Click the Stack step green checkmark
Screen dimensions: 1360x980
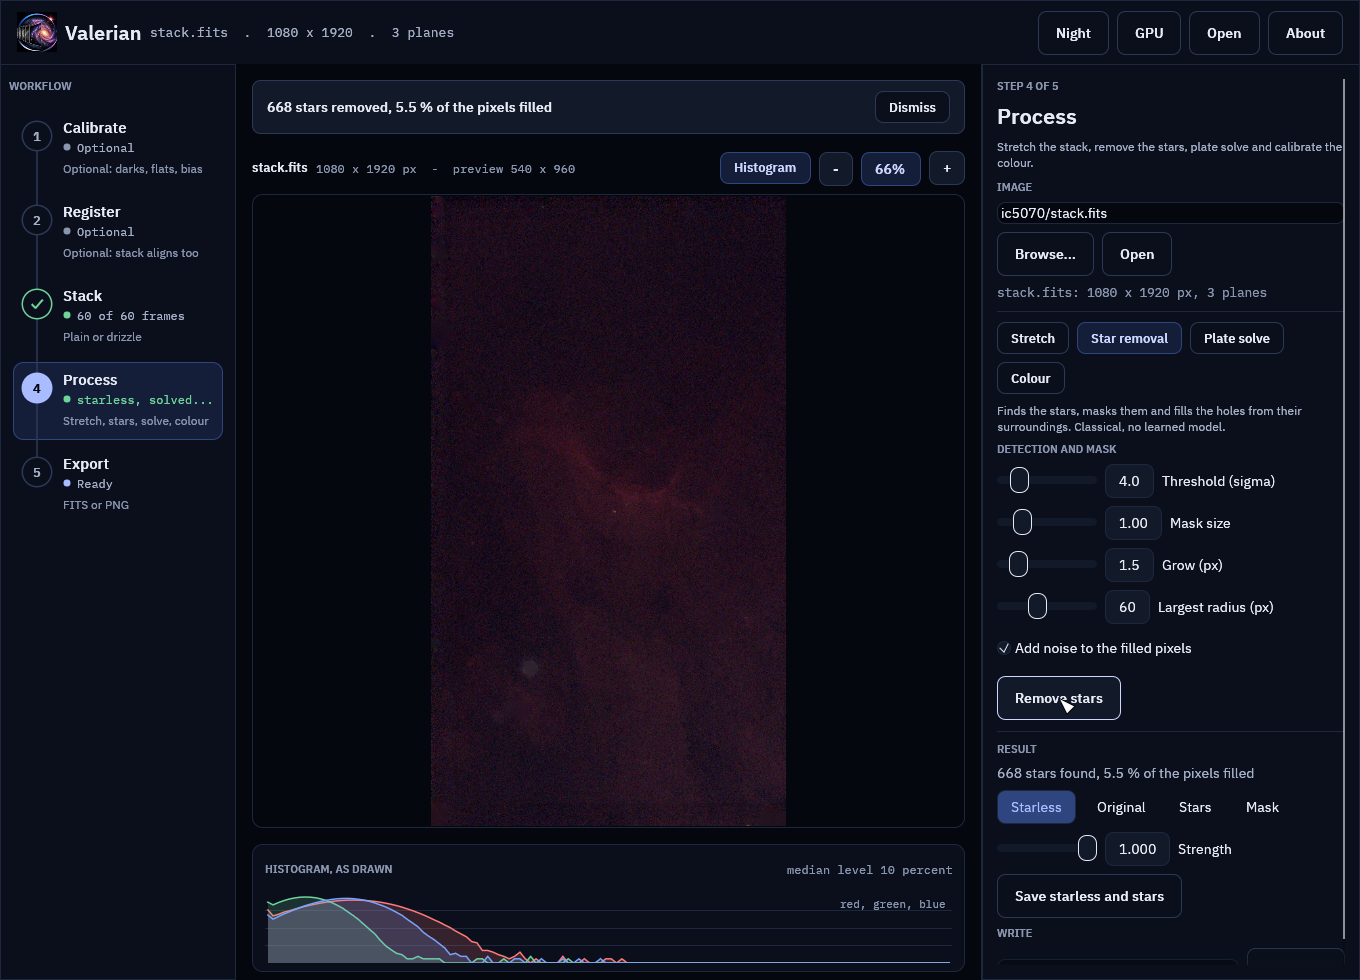coord(37,304)
